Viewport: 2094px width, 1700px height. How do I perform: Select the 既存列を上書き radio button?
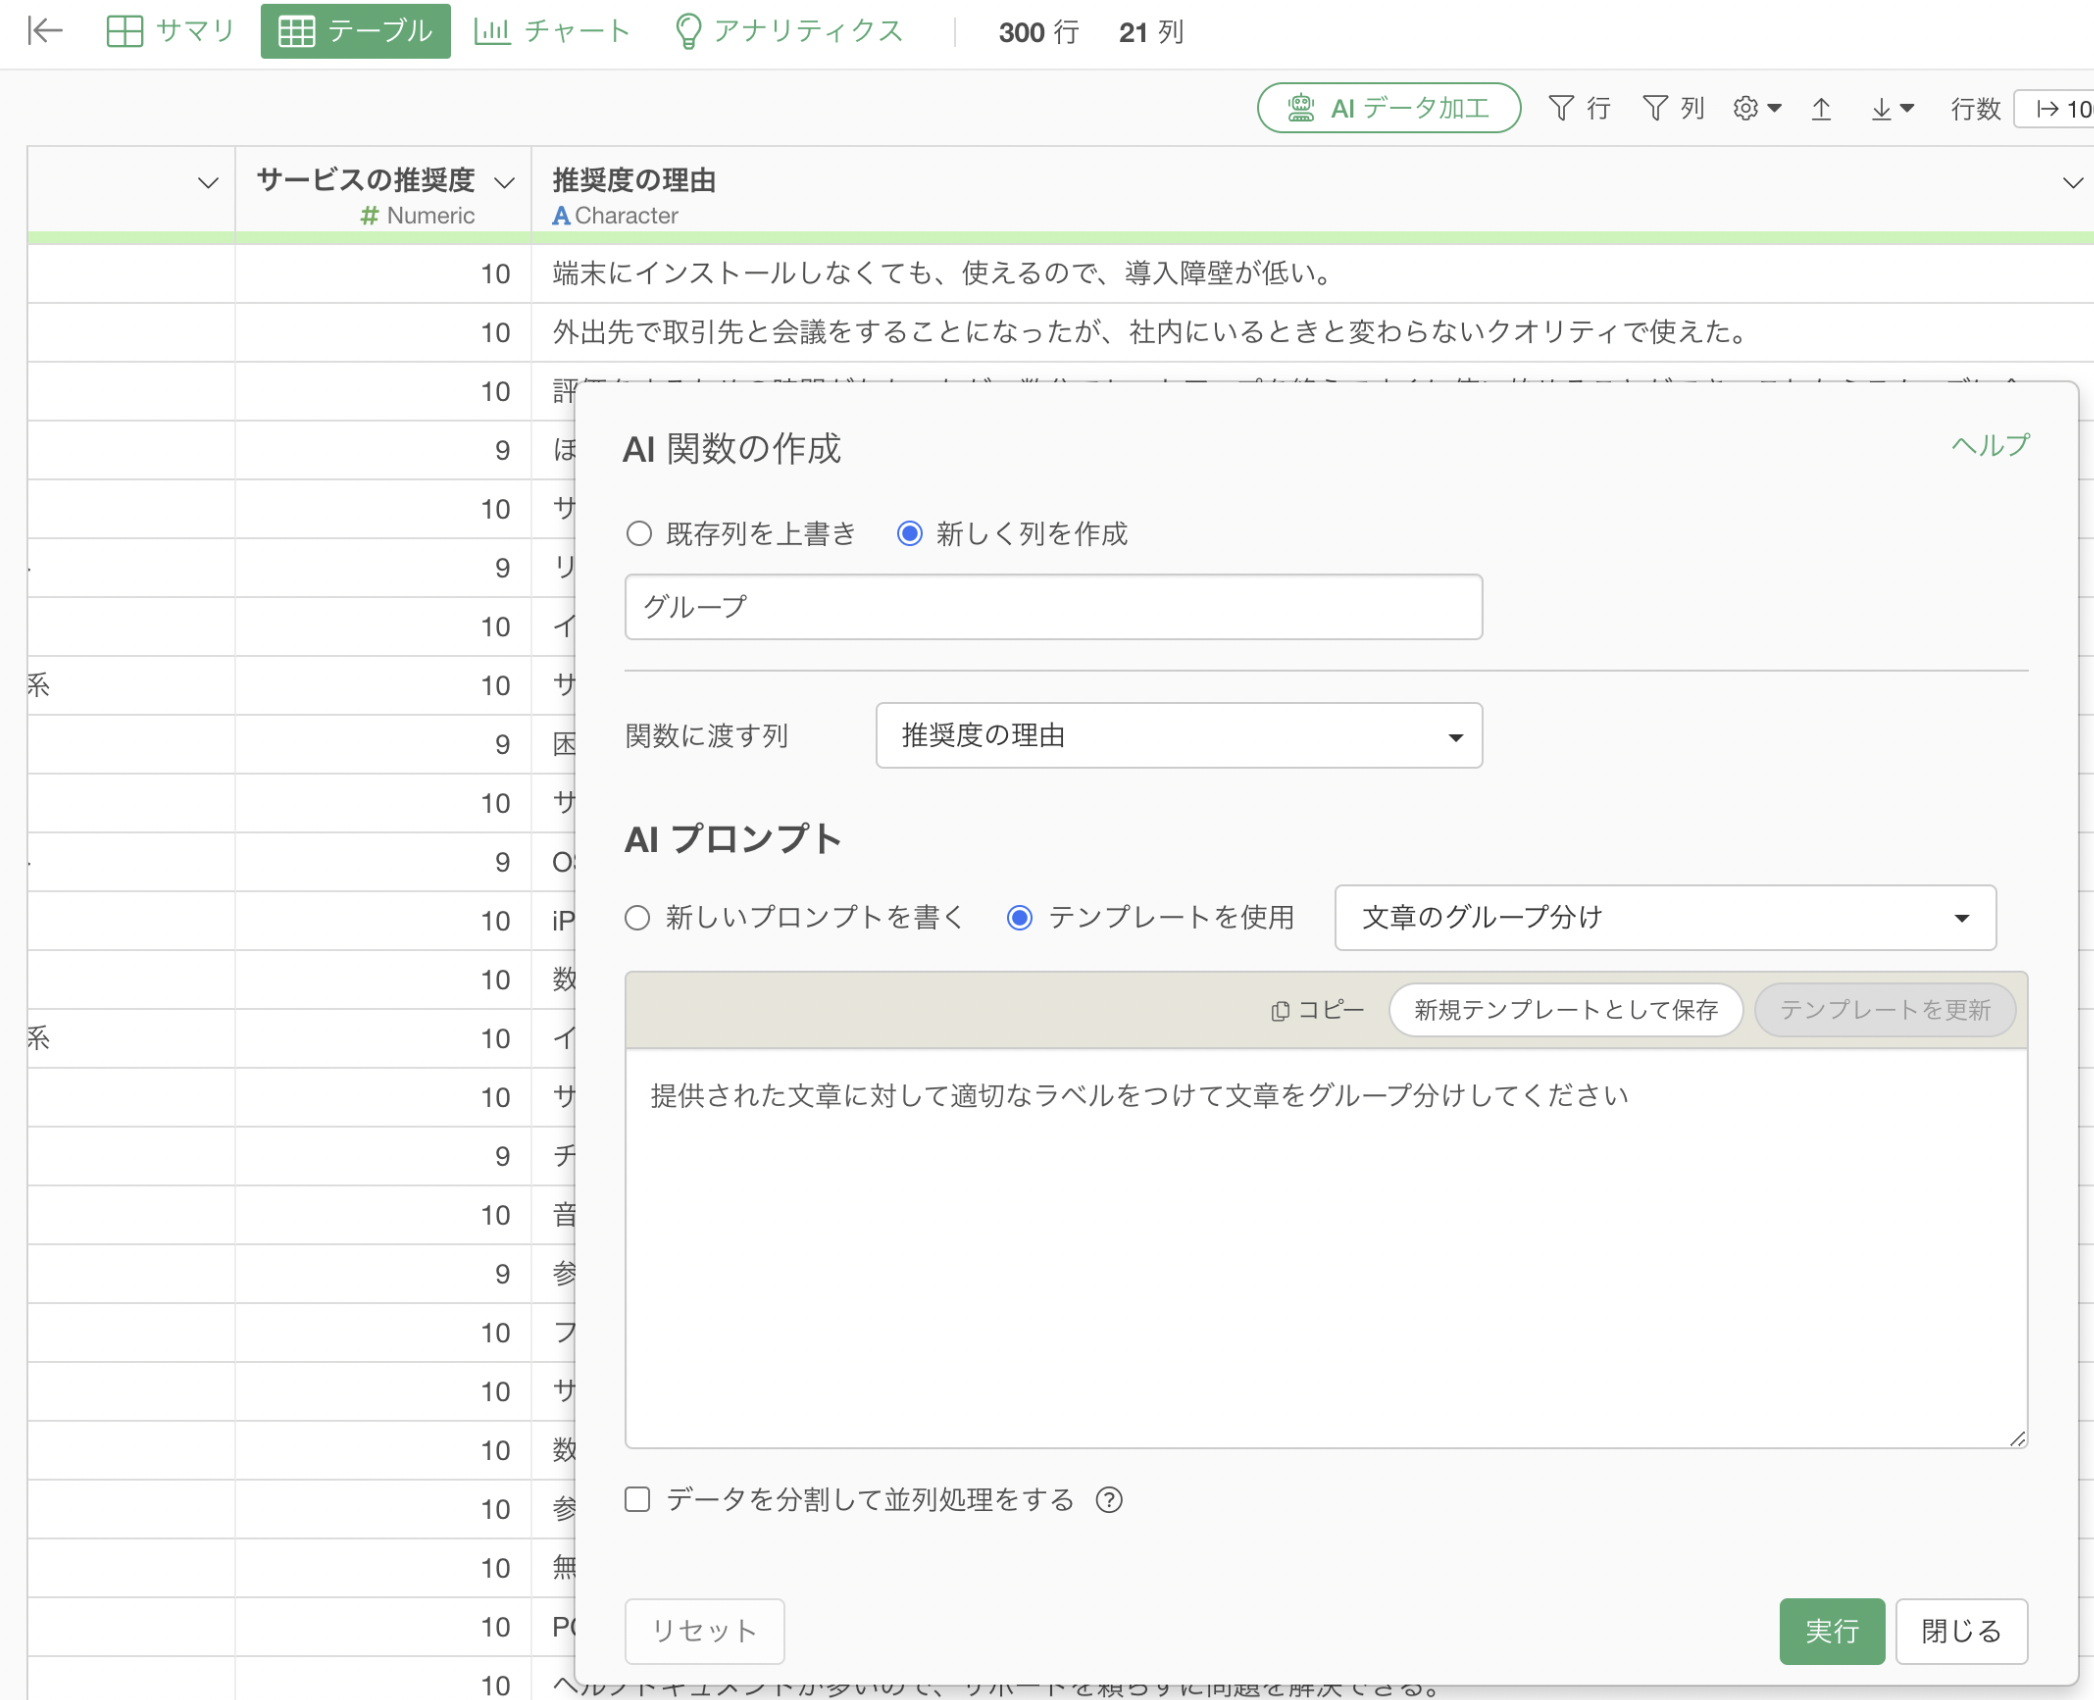(639, 534)
